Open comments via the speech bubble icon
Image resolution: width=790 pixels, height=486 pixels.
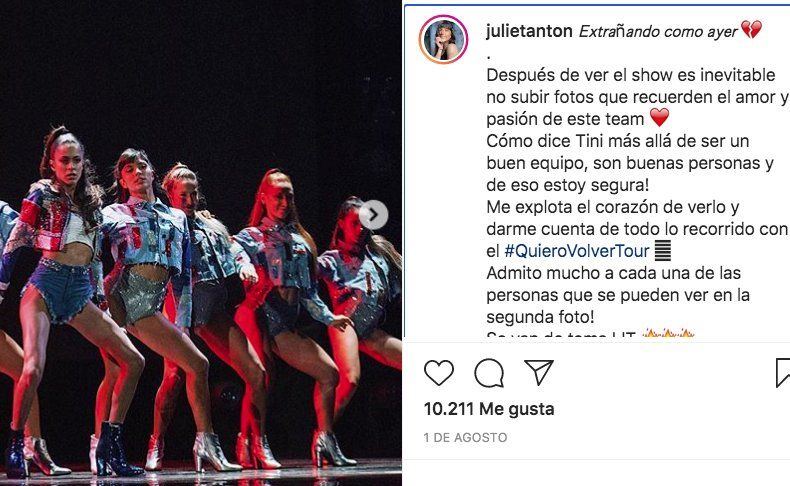pyautogui.click(x=489, y=373)
